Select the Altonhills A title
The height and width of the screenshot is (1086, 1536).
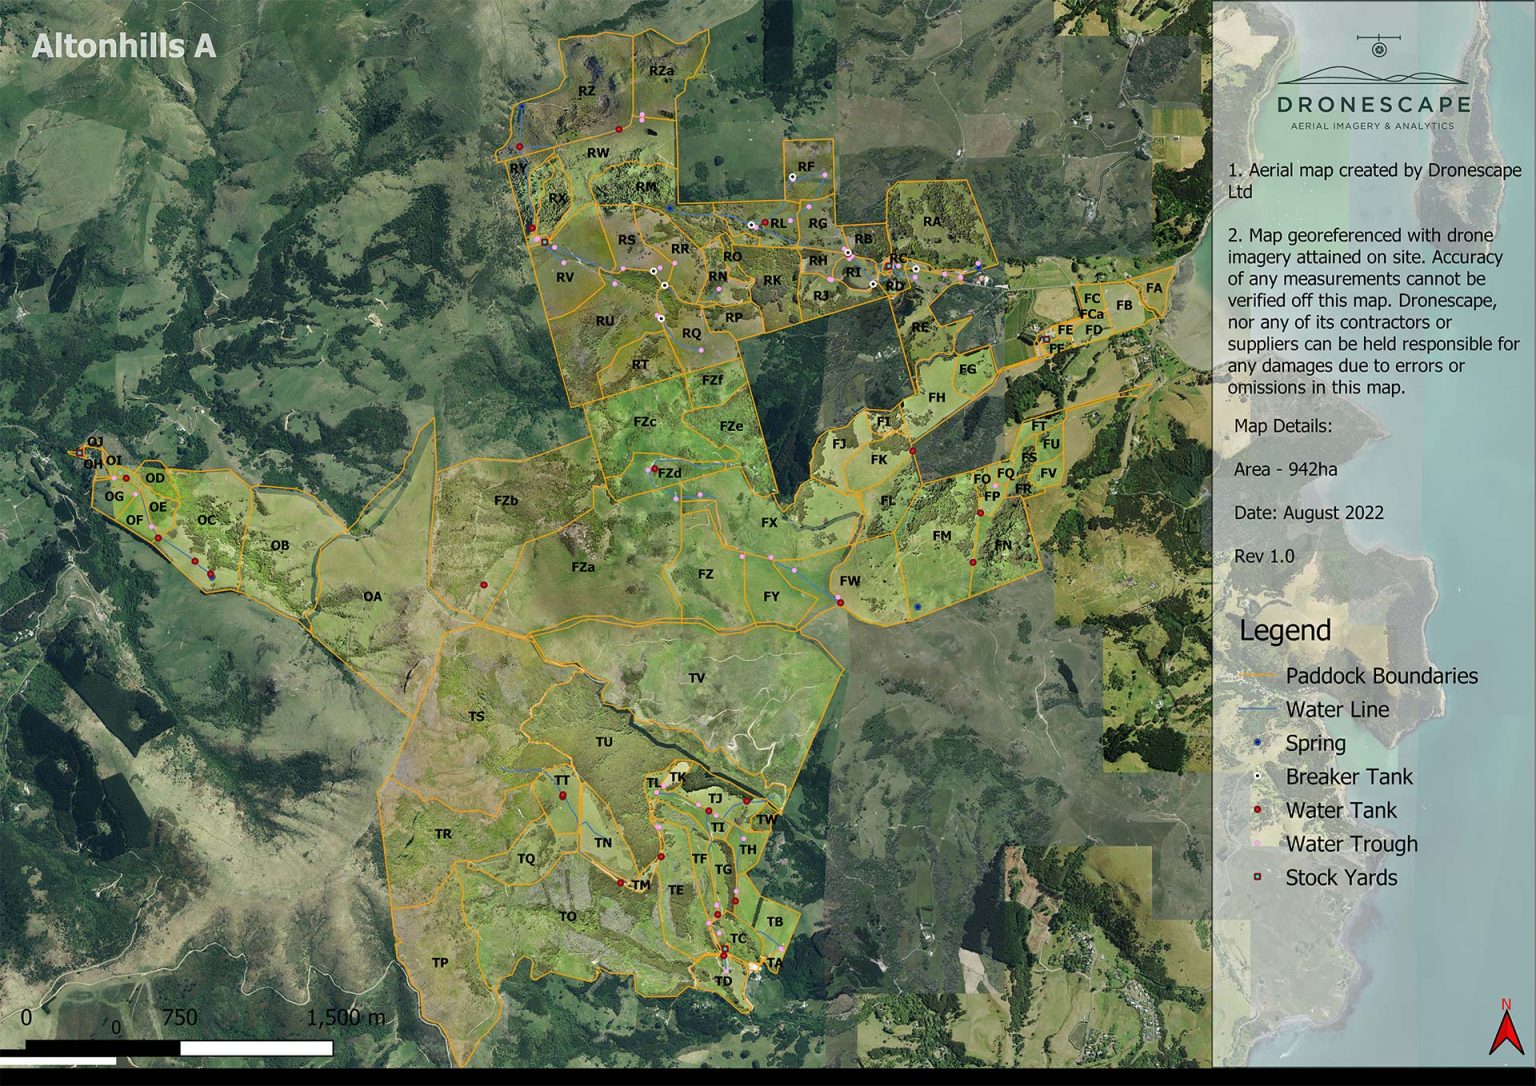(124, 46)
